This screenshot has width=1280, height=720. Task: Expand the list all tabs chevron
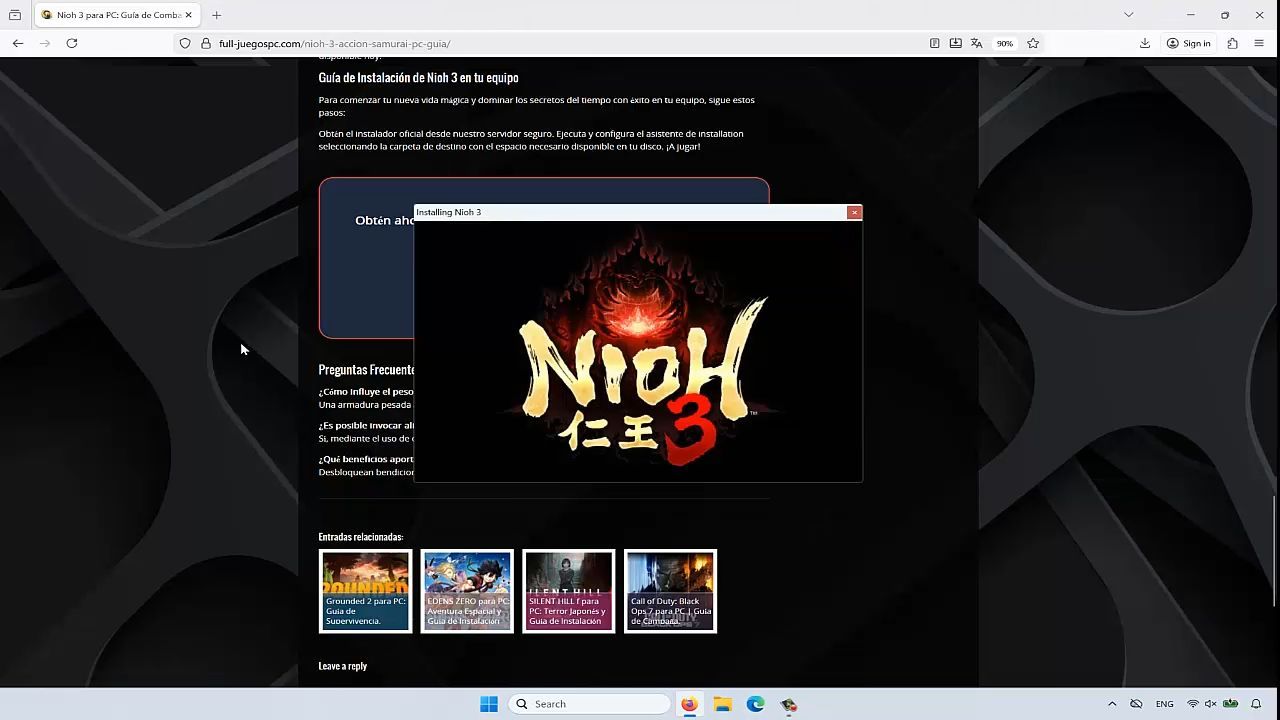1128,15
